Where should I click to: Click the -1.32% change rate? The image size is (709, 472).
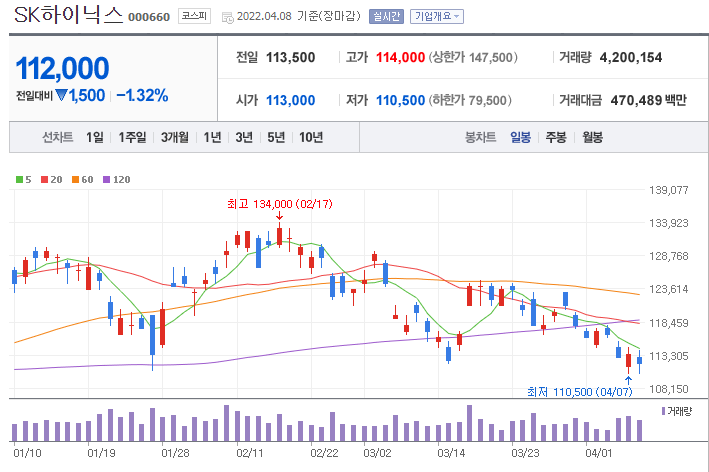[142, 95]
